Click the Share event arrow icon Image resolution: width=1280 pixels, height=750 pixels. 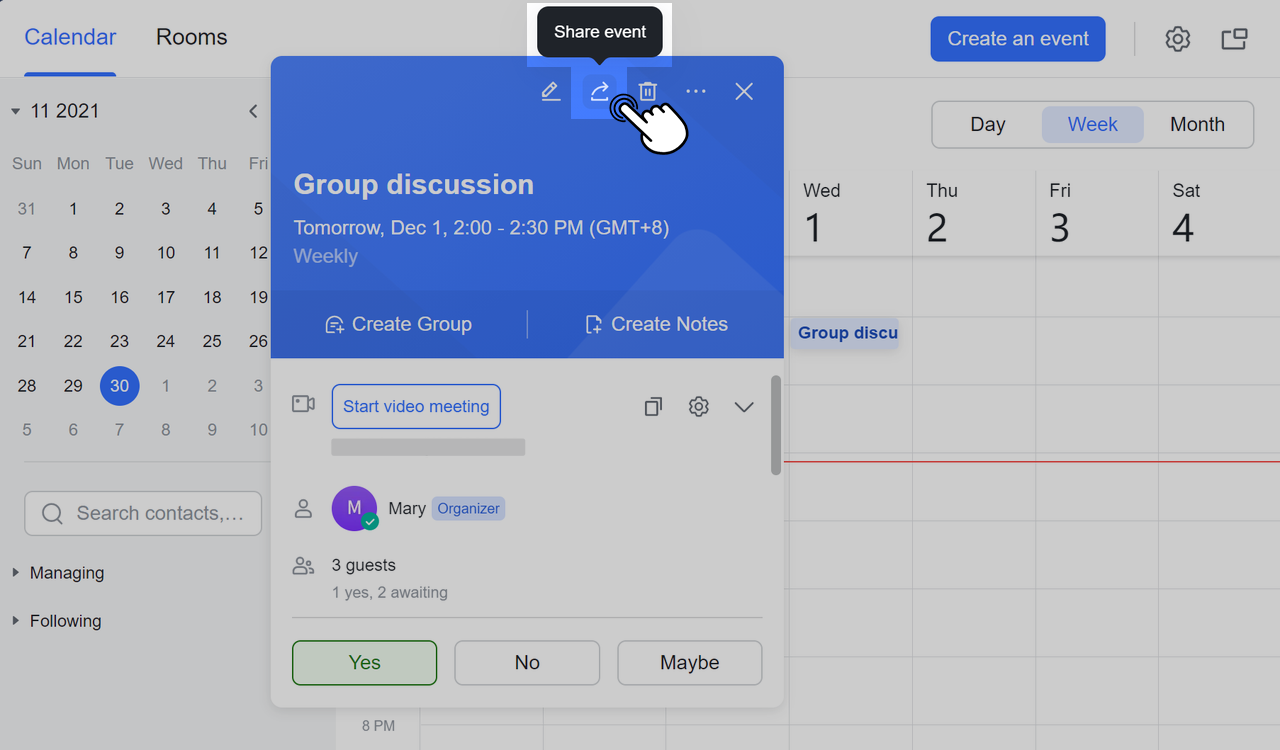click(599, 92)
